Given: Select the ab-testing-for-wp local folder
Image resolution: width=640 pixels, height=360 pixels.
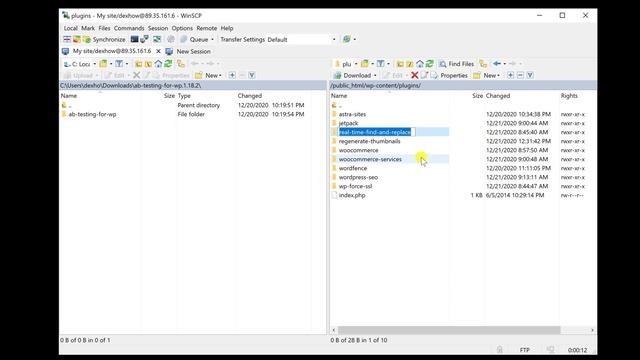Looking at the screenshot, I should (x=92, y=114).
